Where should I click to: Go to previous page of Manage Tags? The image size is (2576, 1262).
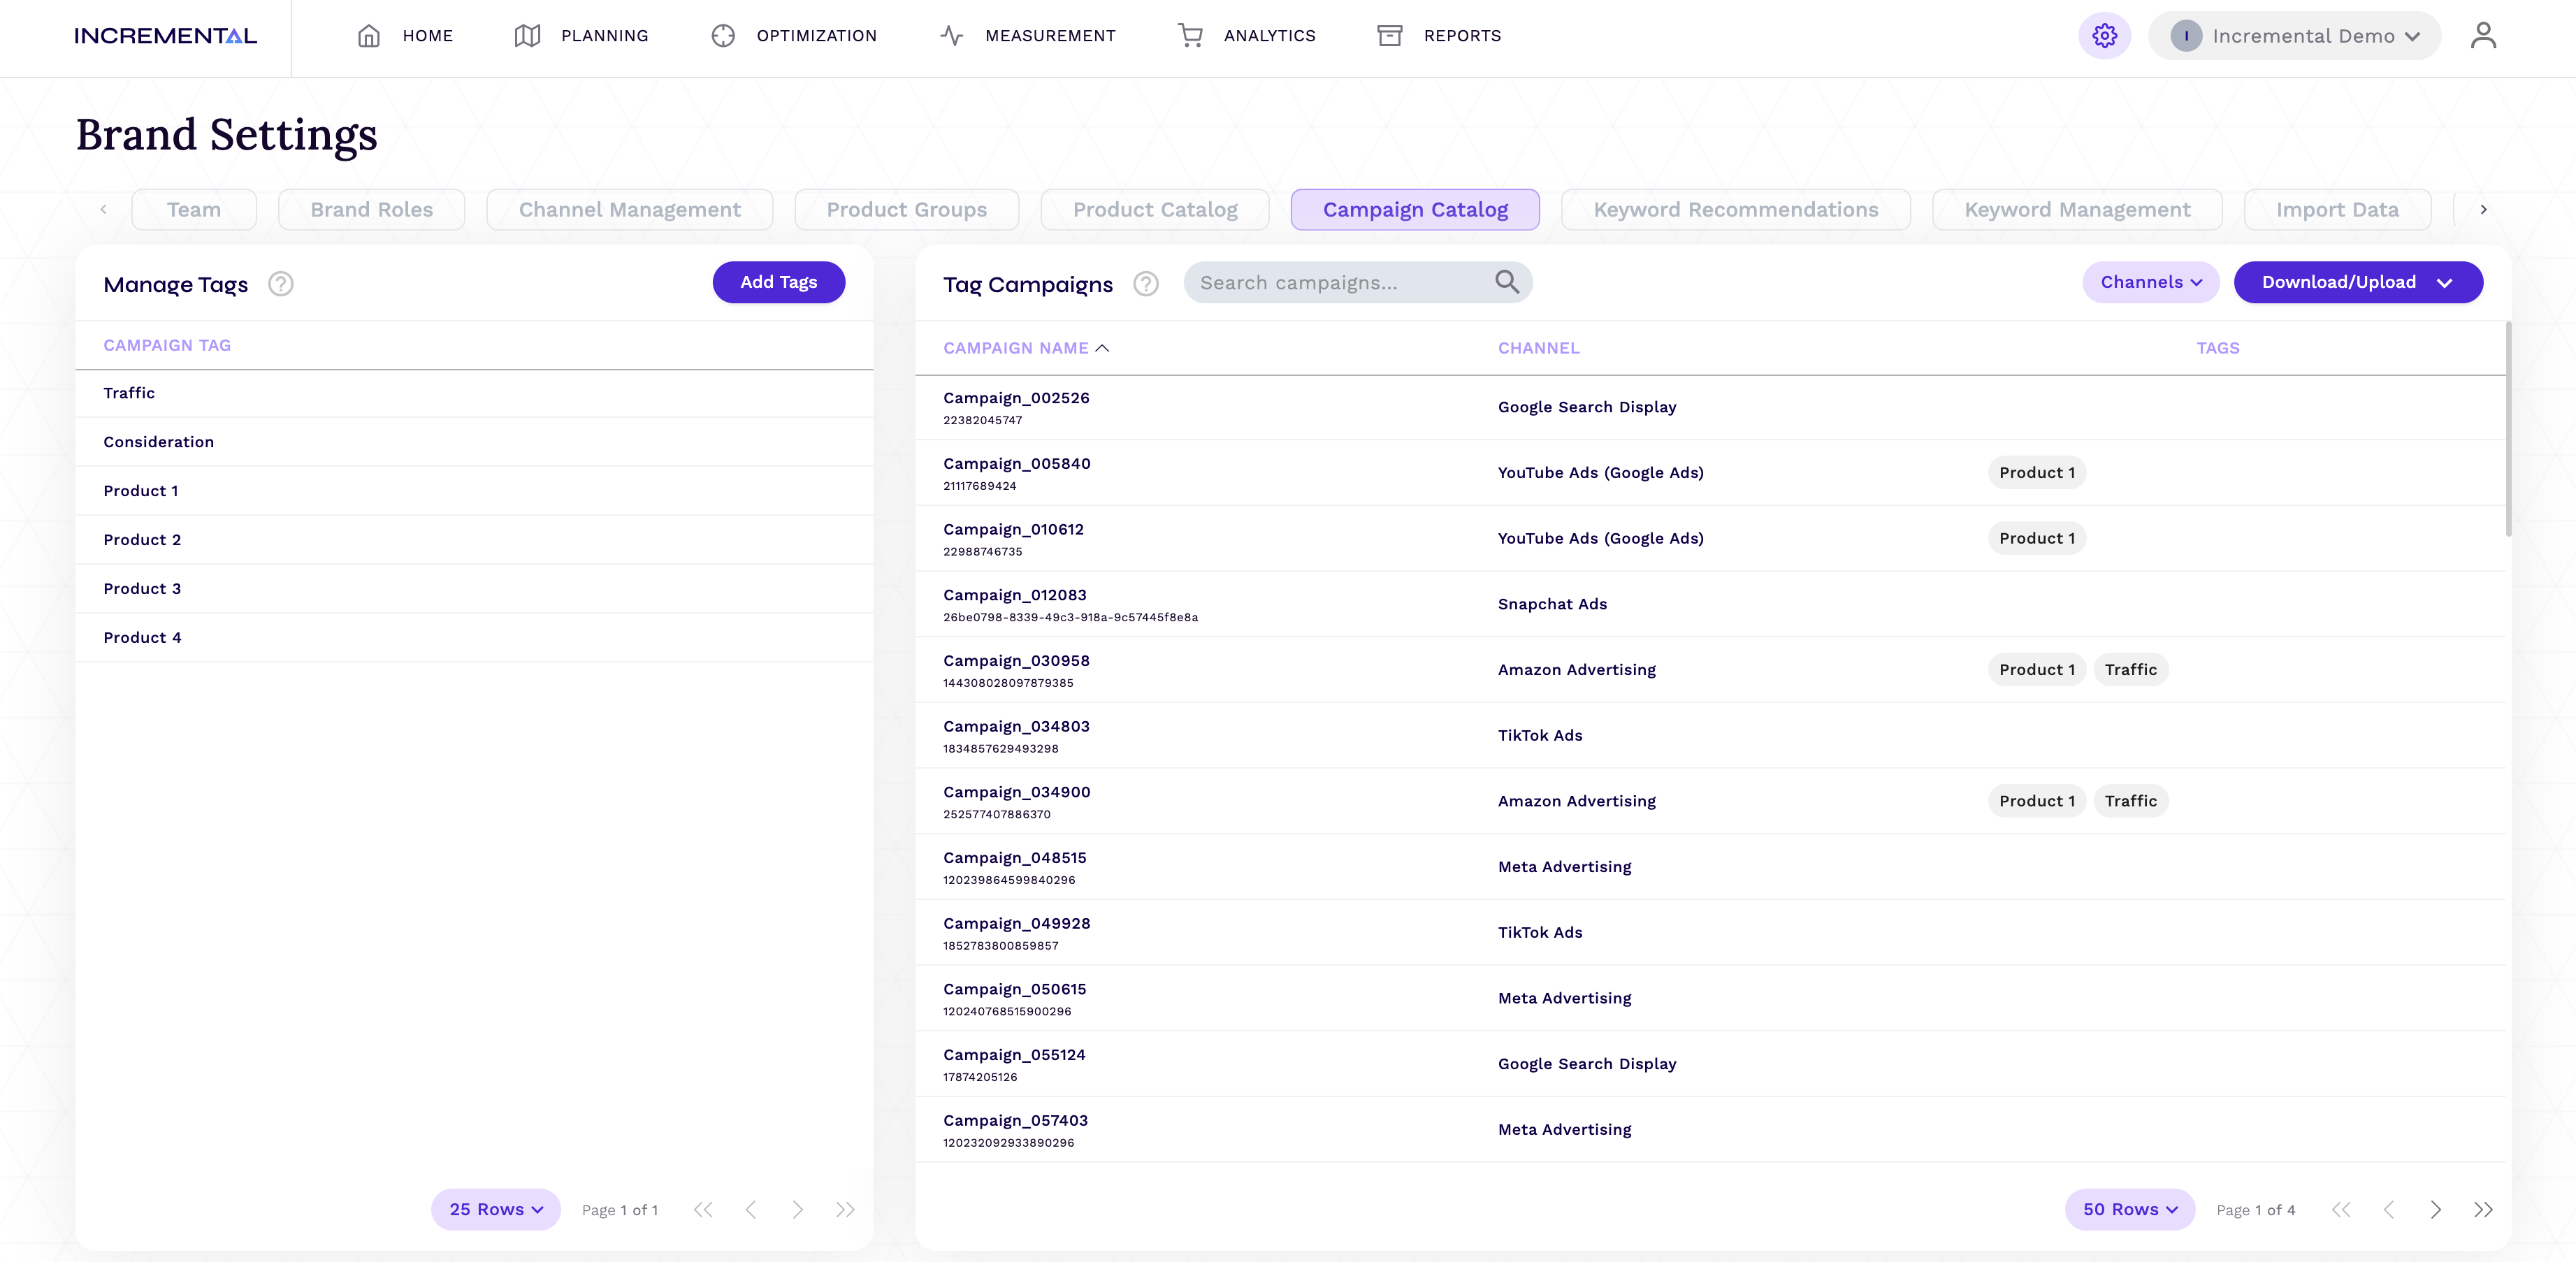tap(751, 1210)
